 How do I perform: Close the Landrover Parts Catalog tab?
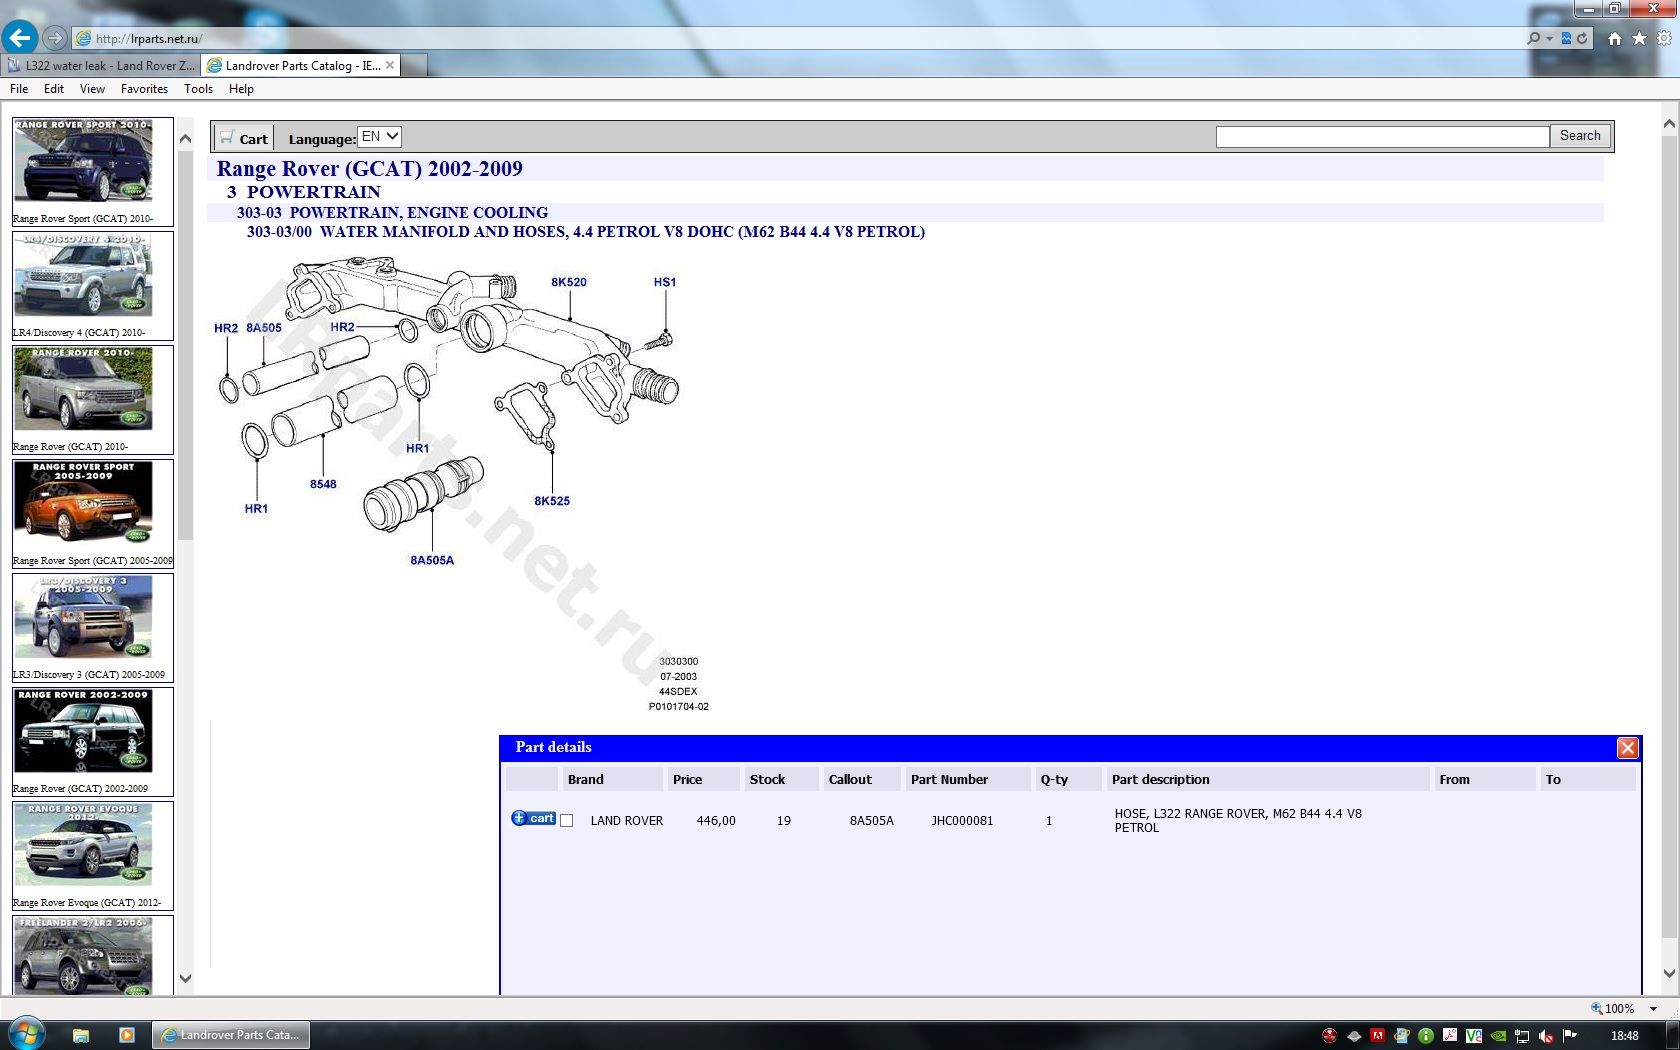[390, 65]
